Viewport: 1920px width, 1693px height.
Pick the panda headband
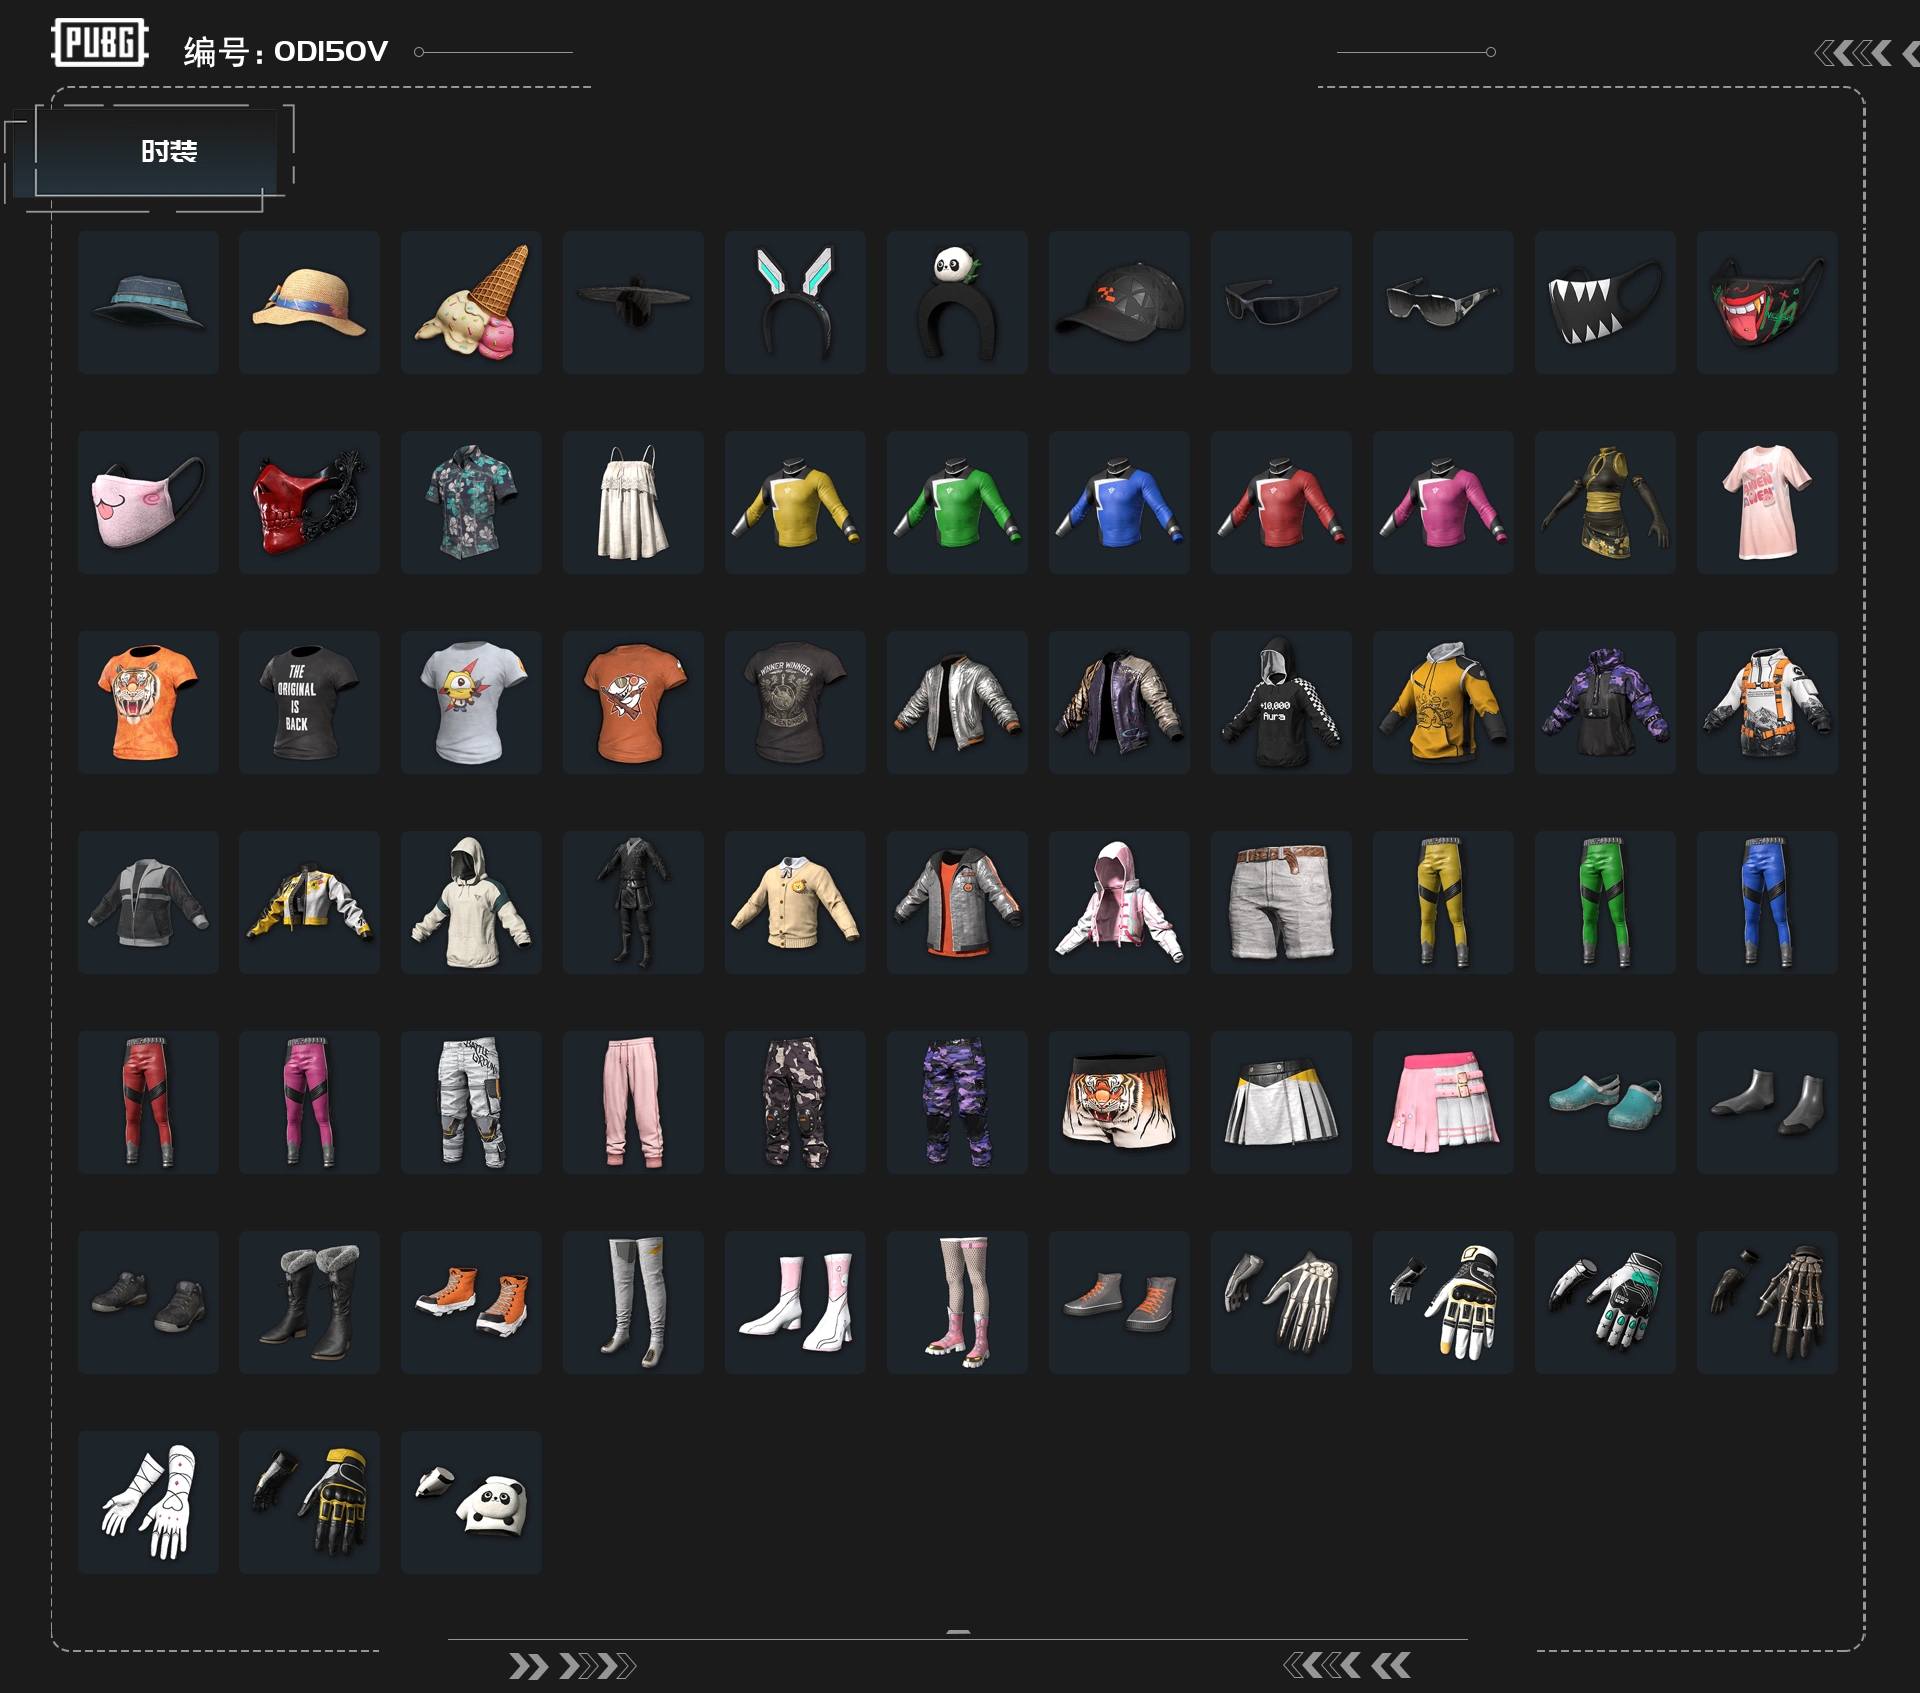click(957, 302)
